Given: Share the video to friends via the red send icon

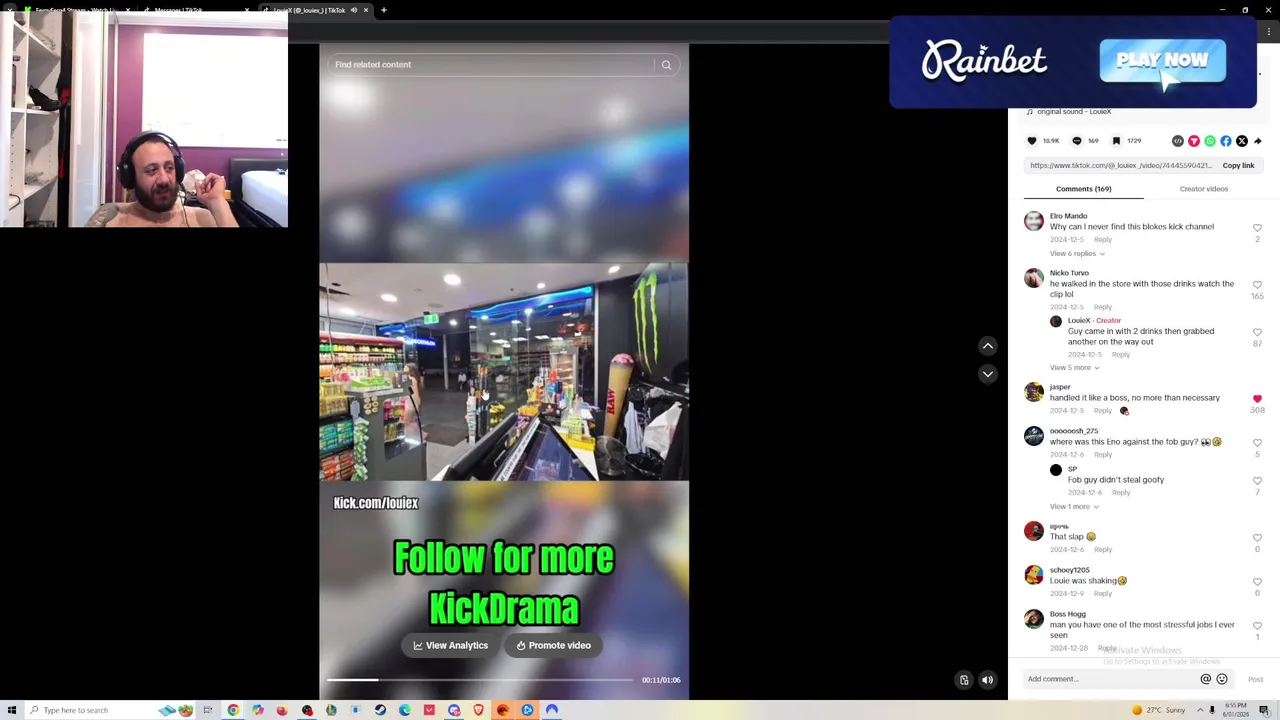Looking at the screenshot, I should coord(1194,141).
